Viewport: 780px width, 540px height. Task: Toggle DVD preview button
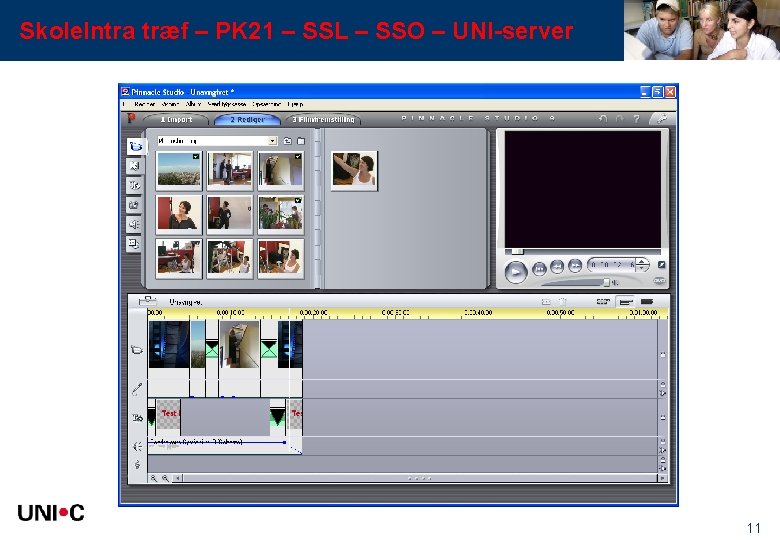[x=659, y=281]
